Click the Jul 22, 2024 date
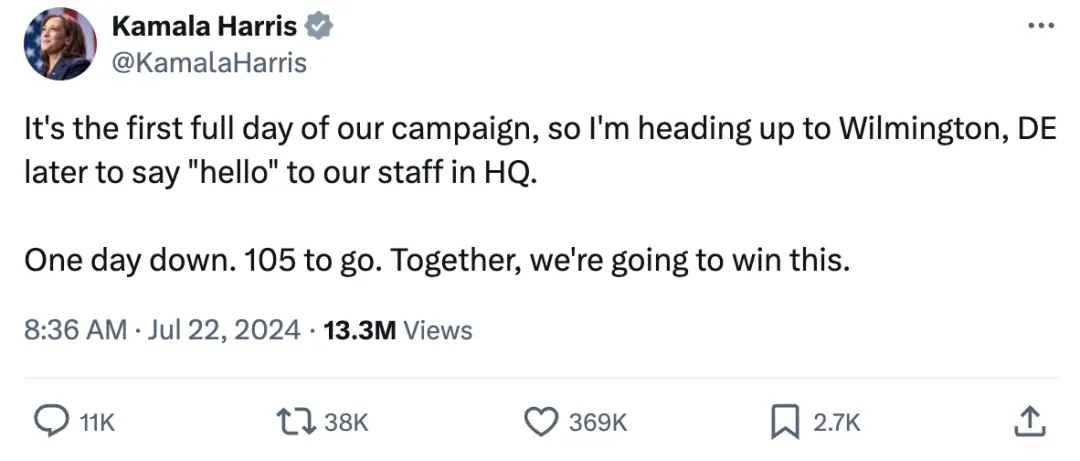This screenshot has height=461, width=1080. click(224, 330)
